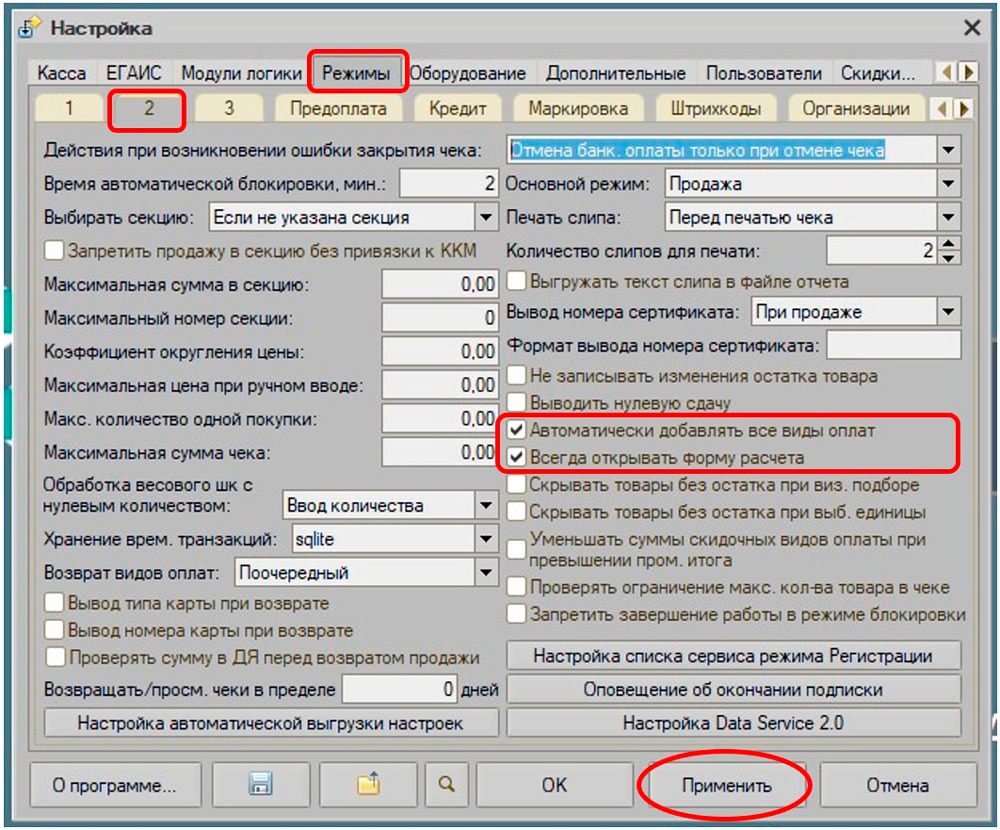Click the Максимальная сумма чека field
The width and height of the screenshot is (1000, 830).
pos(440,453)
